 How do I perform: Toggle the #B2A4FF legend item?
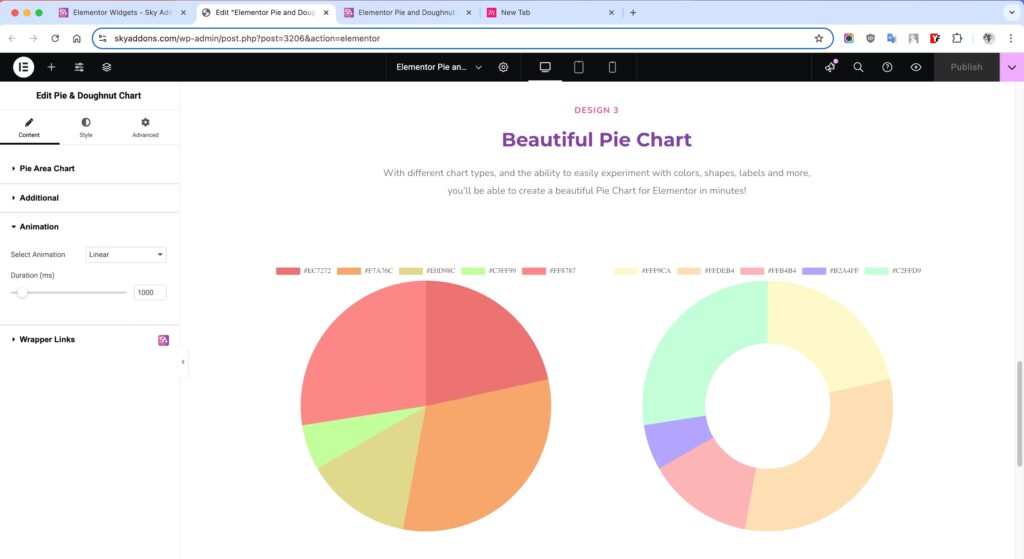pos(830,271)
